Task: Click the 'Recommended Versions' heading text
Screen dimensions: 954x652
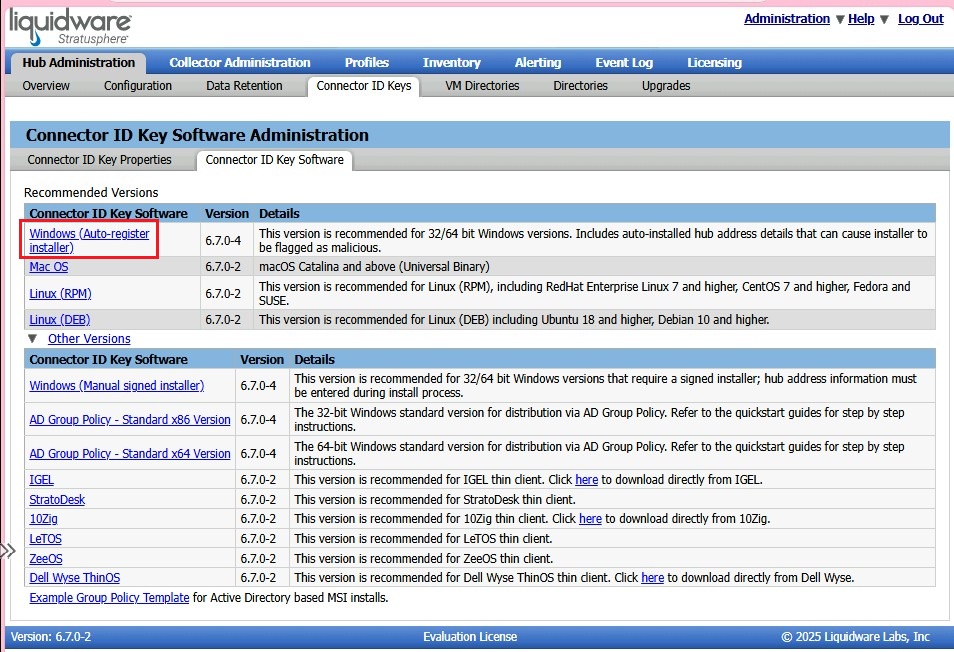Action: coord(91,193)
